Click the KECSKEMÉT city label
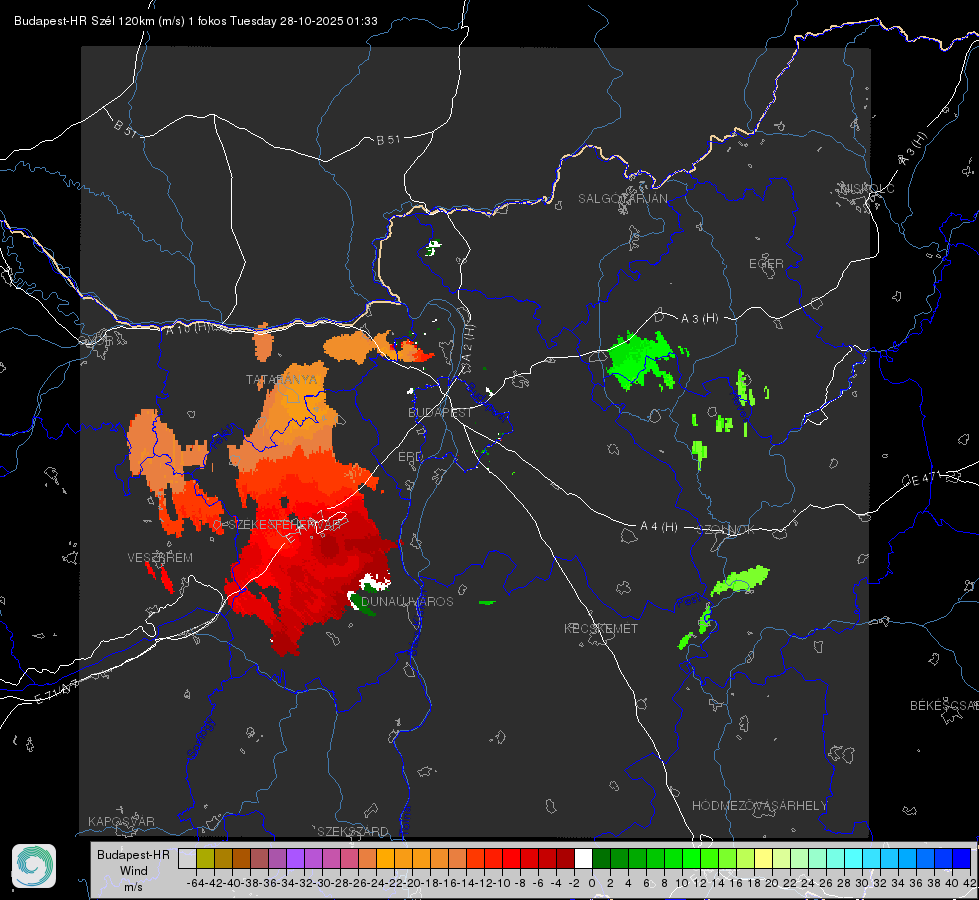 601,628
